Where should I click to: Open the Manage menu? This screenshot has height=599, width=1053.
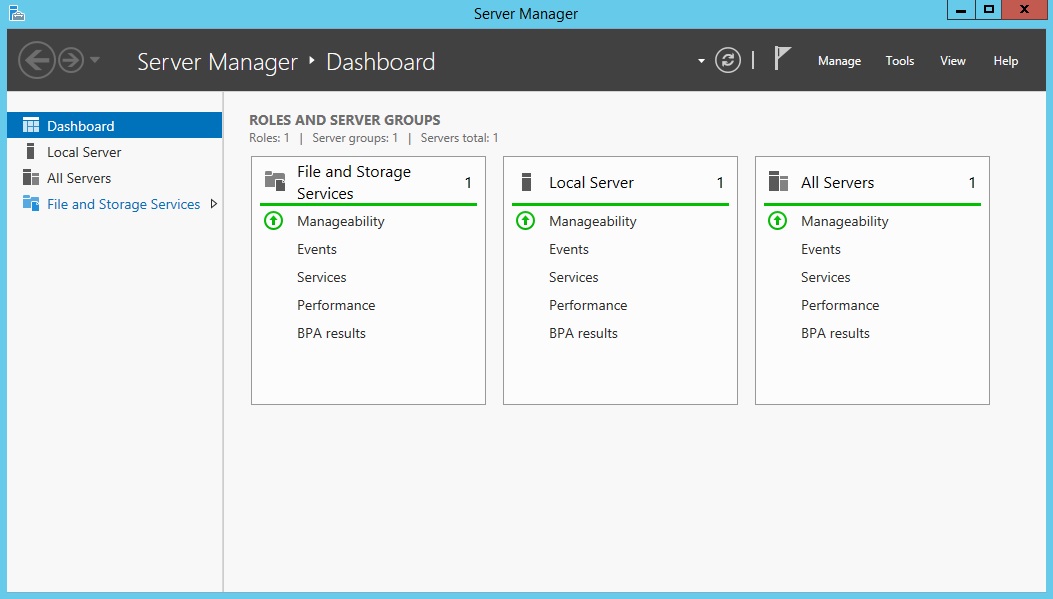pyautogui.click(x=839, y=61)
